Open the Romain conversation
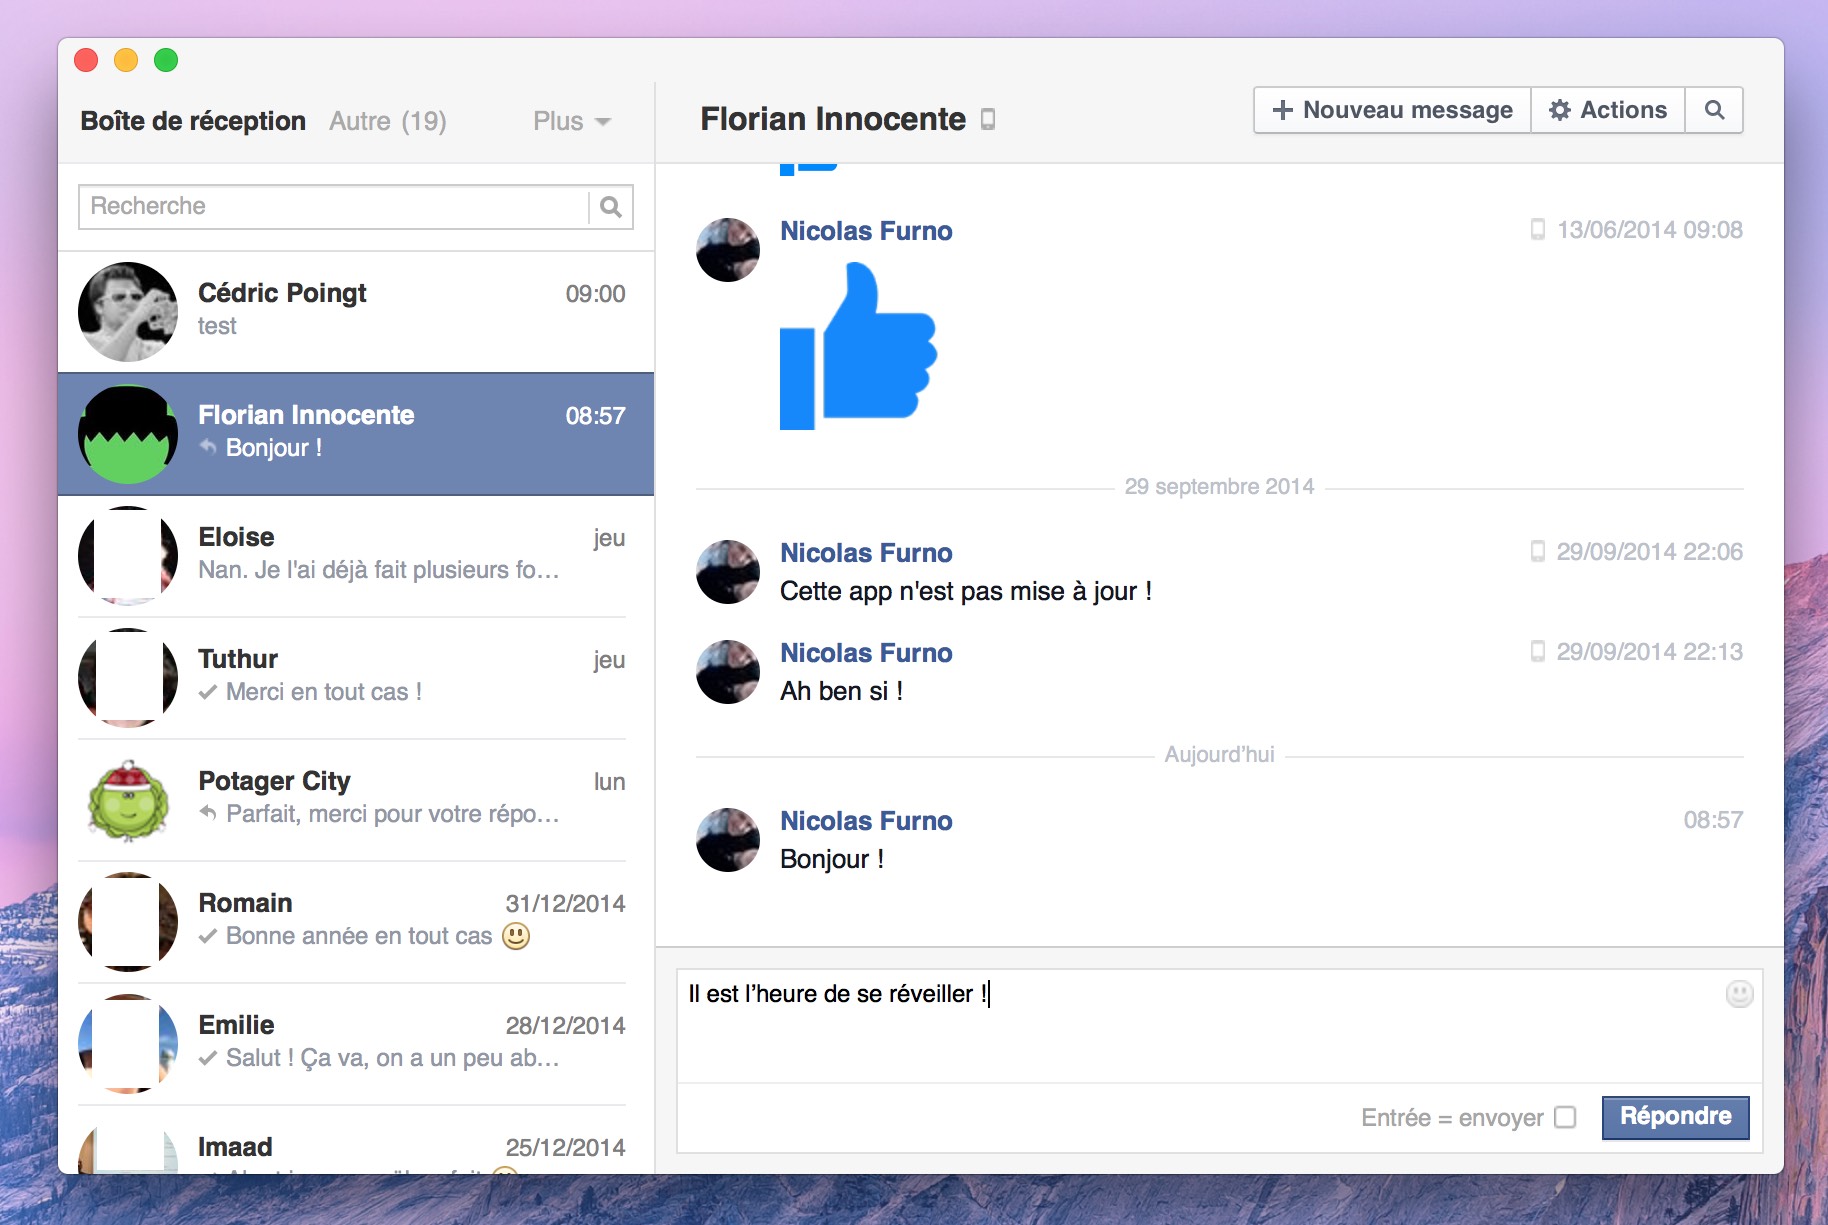This screenshot has width=1828, height=1225. pyautogui.click(x=356, y=922)
